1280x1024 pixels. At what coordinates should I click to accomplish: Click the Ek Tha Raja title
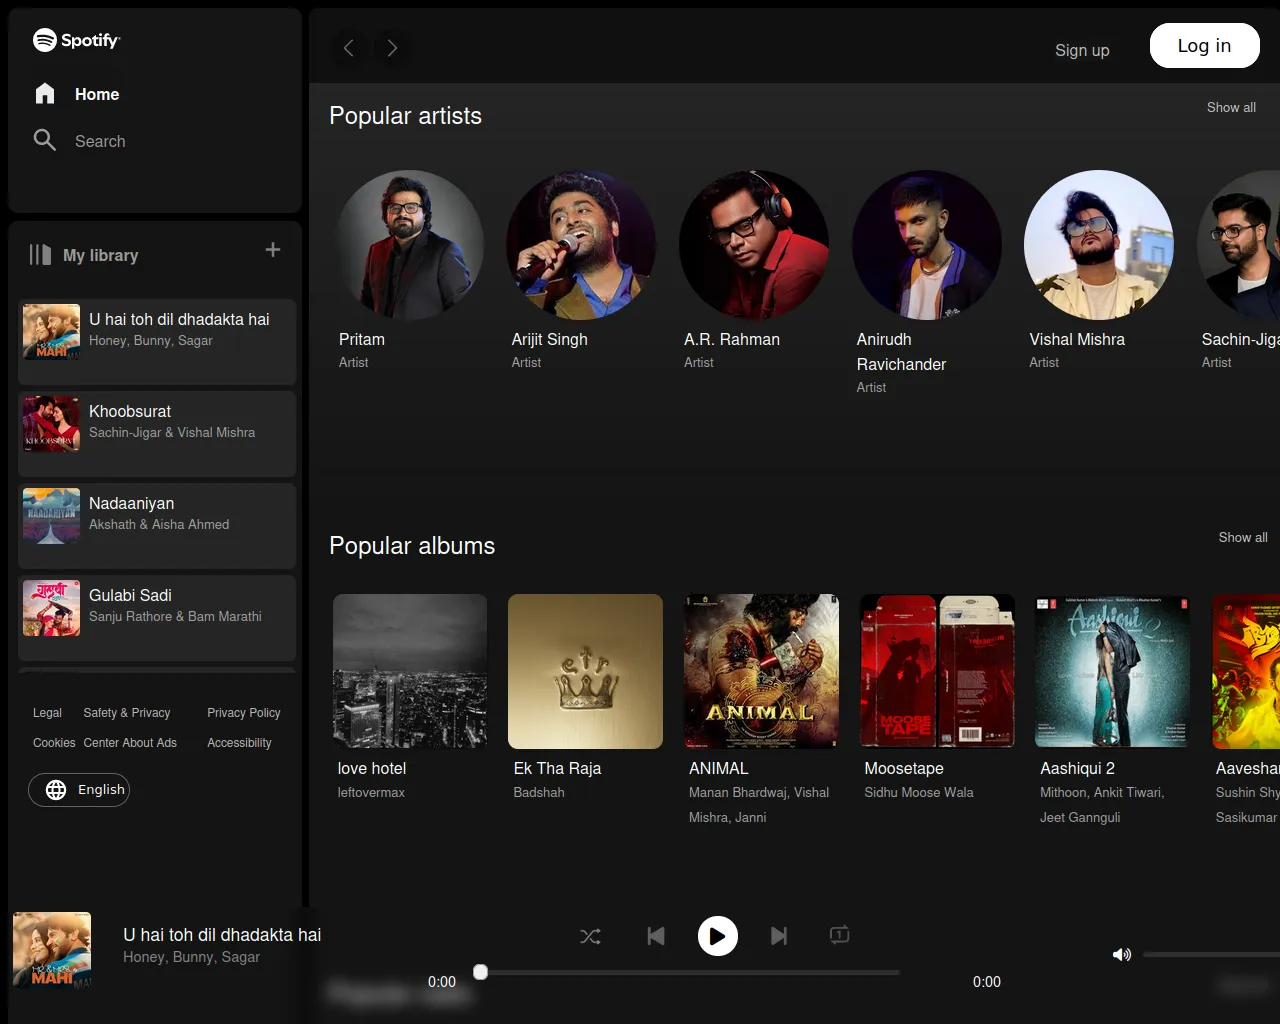pyautogui.click(x=557, y=768)
